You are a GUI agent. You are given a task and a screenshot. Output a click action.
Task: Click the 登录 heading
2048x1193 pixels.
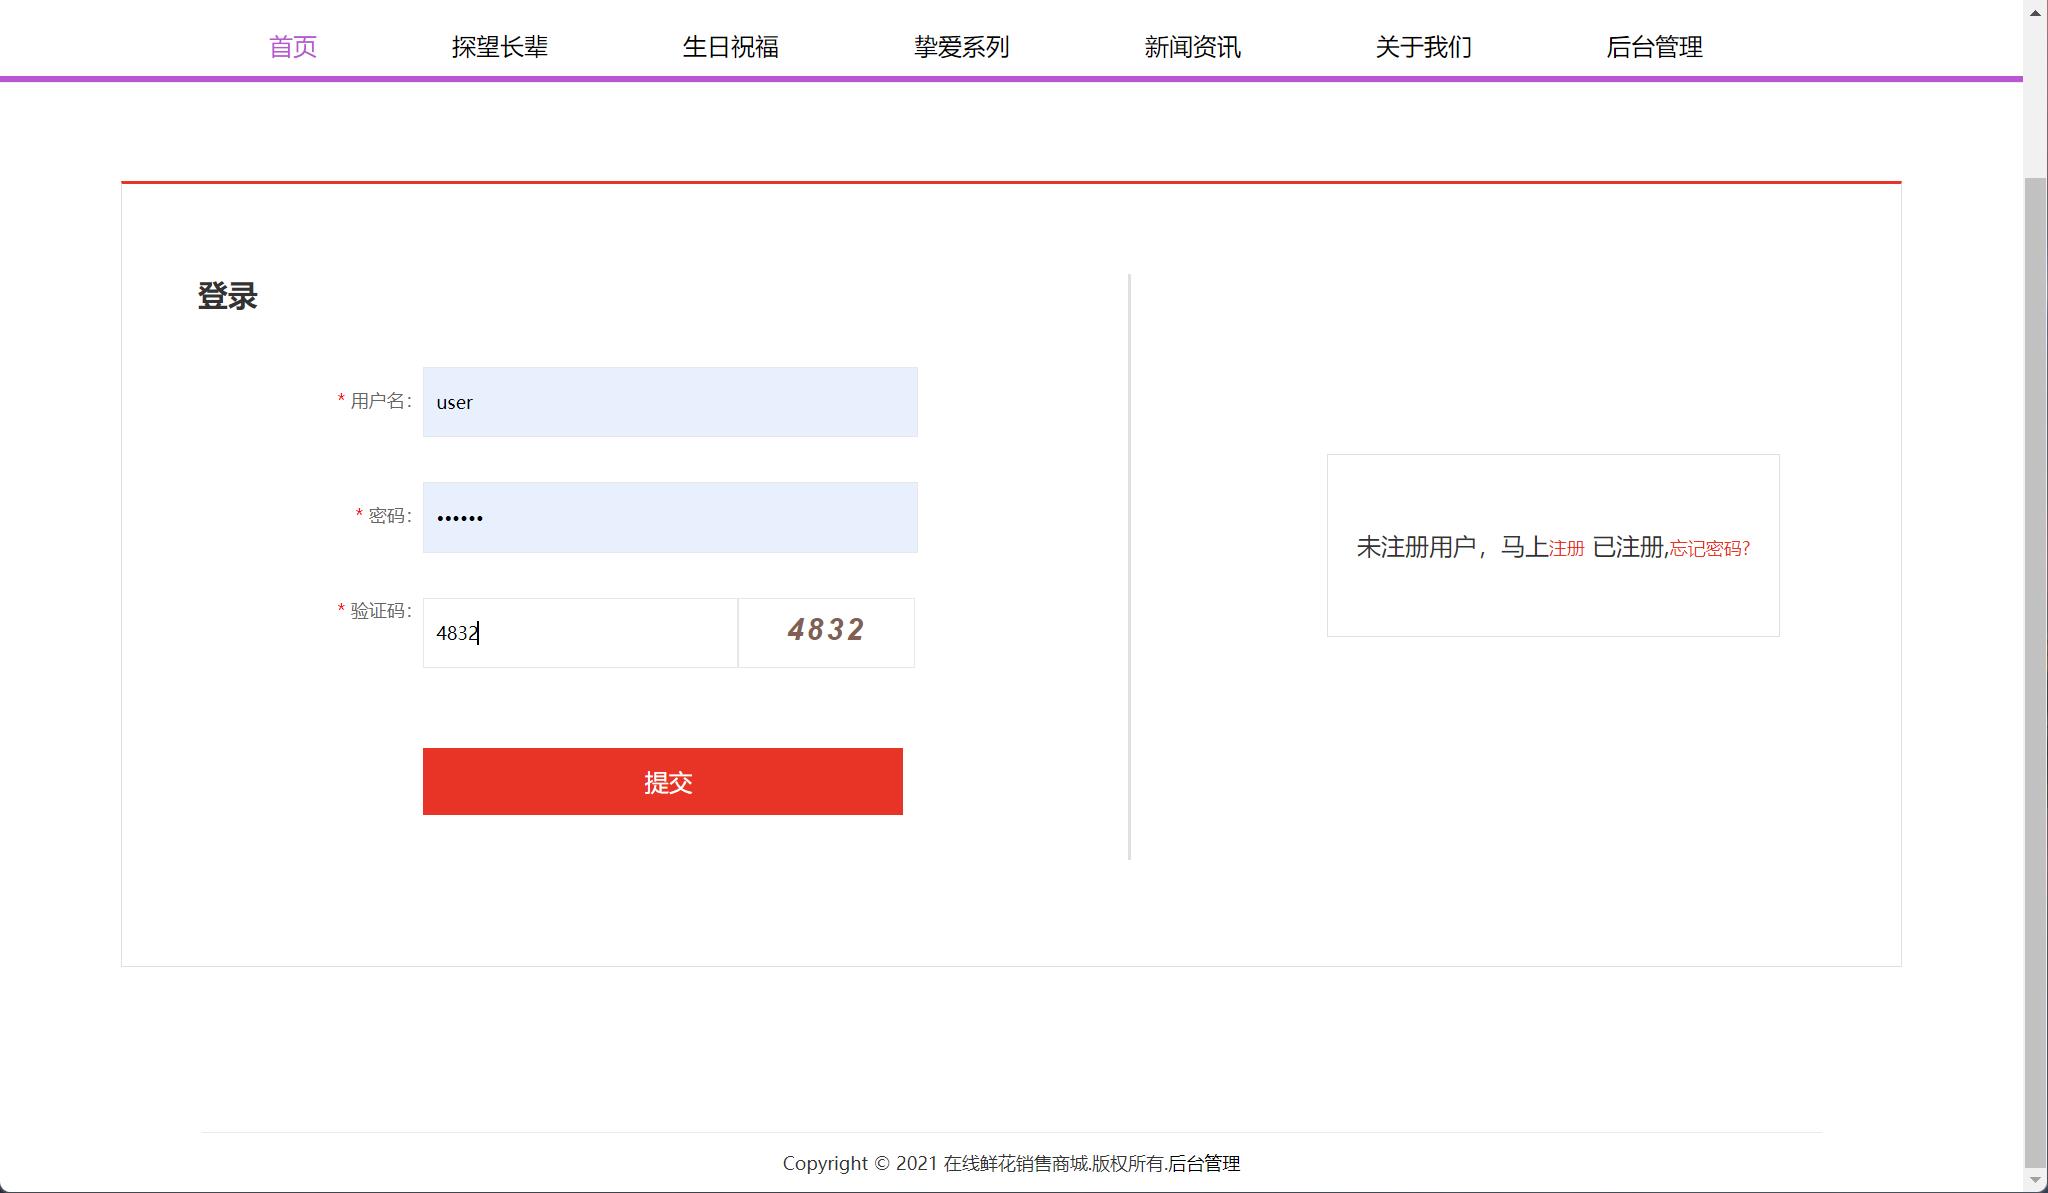227,295
